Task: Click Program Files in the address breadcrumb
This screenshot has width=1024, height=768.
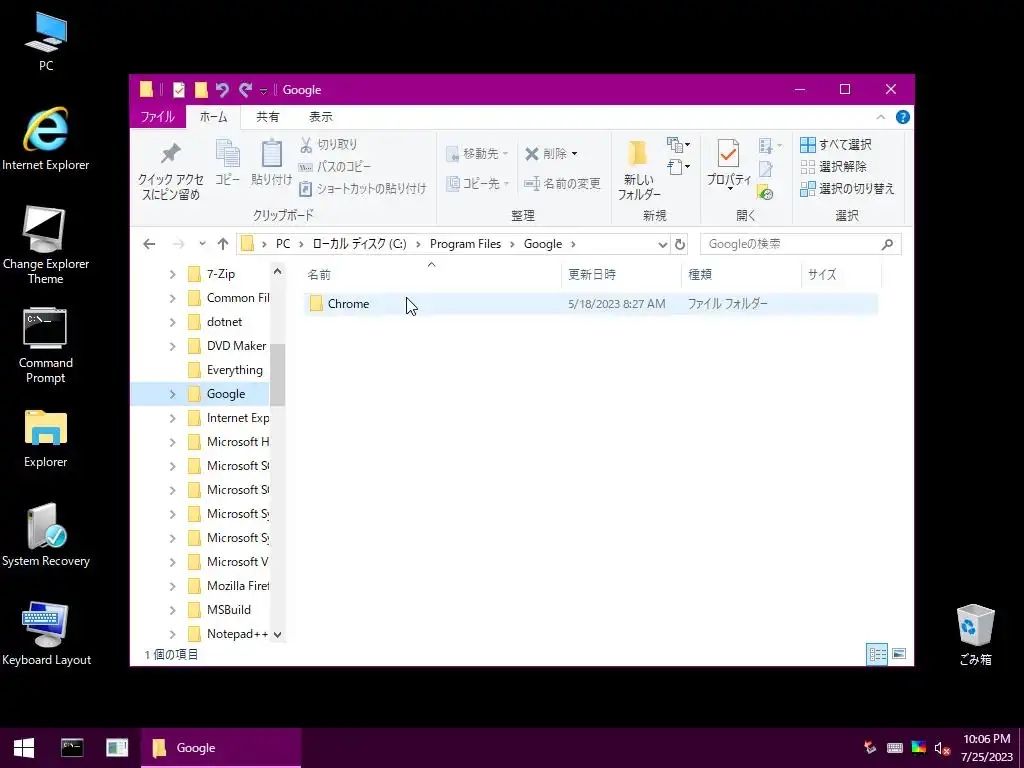Action: (465, 244)
